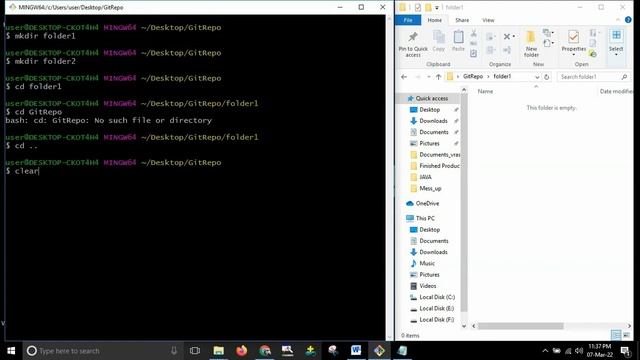The height and width of the screenshot is (360, 640).
Task: Open Delete options dropdown arrow
Action: coord(513,37)
